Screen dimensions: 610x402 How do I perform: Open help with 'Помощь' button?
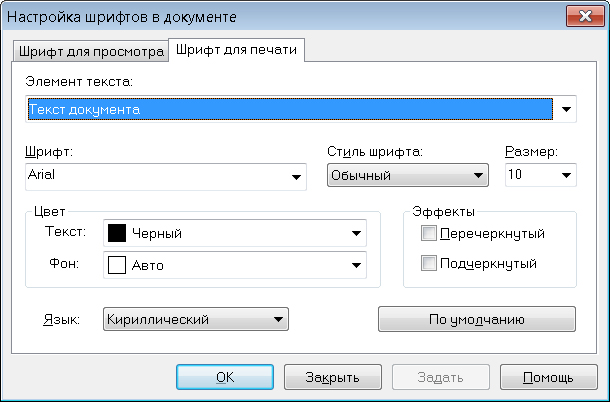[x=549, y=377]
